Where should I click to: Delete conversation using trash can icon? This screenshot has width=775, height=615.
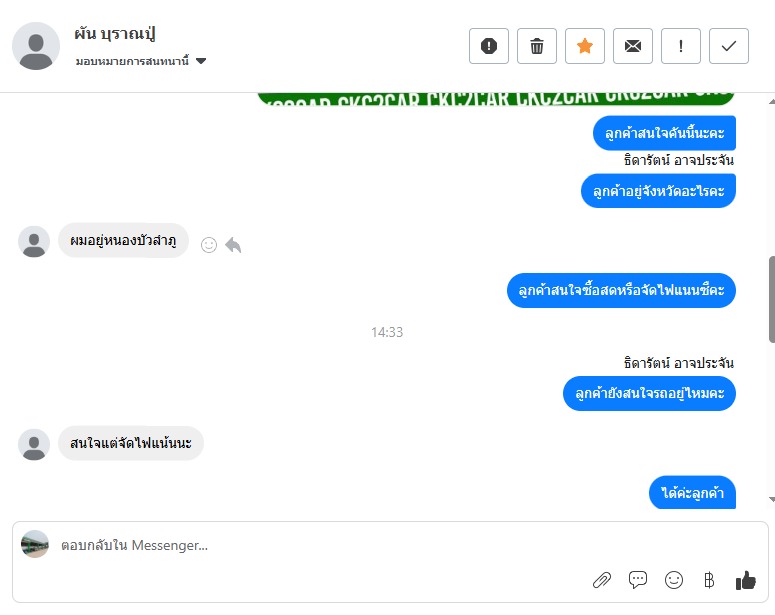537,46
